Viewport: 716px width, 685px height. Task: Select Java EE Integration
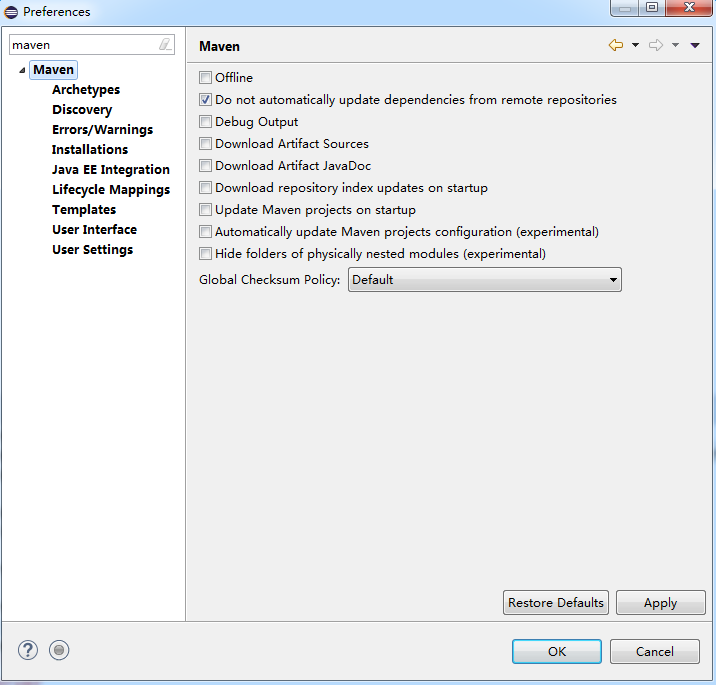click(111, 170)
